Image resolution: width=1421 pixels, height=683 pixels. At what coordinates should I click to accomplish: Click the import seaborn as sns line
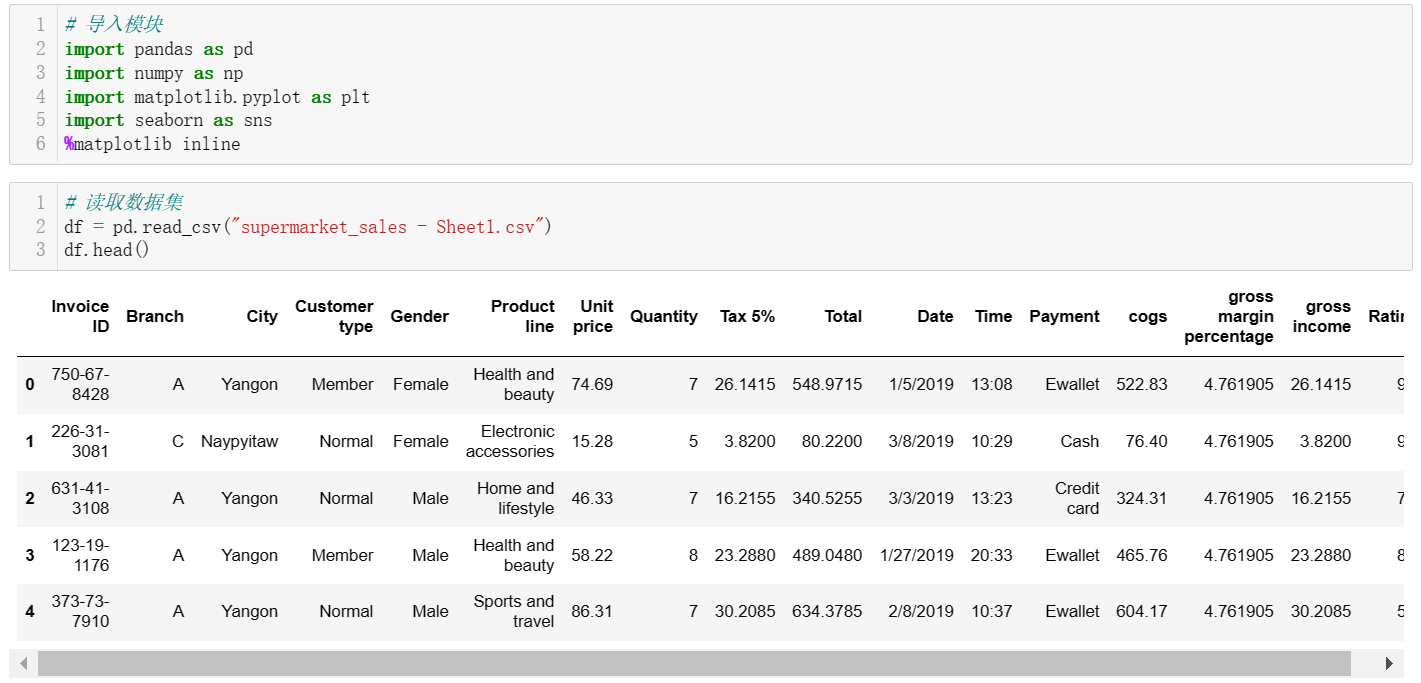click(168, 121)
